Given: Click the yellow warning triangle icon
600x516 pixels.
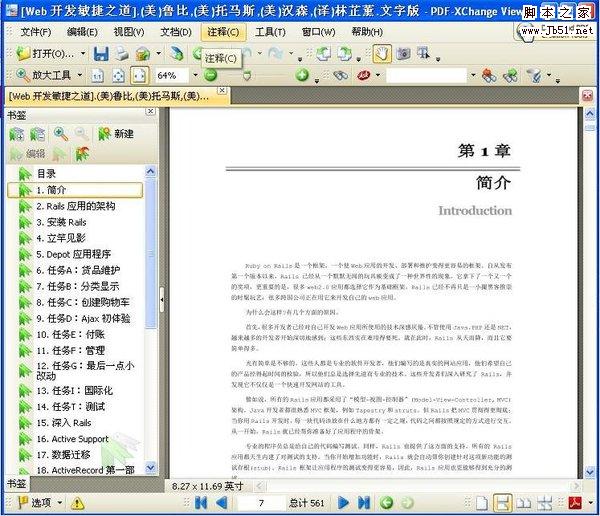Looking at the screenshot, I should pos(77,503).
